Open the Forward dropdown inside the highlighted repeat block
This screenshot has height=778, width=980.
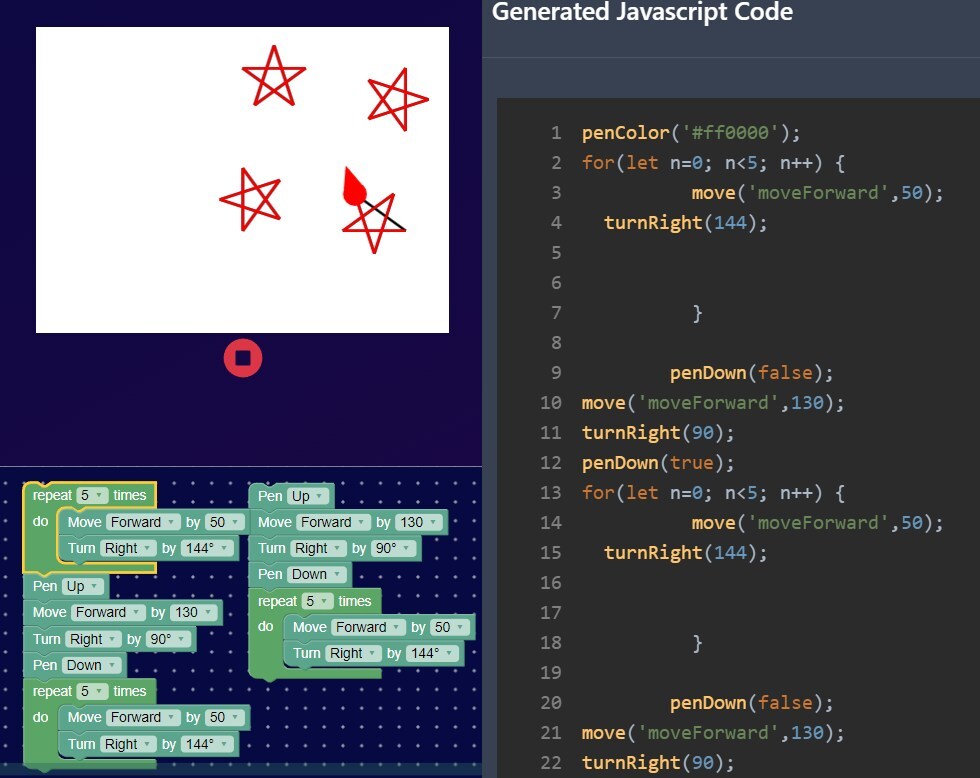pyautogui.click(x=144, y=522)
